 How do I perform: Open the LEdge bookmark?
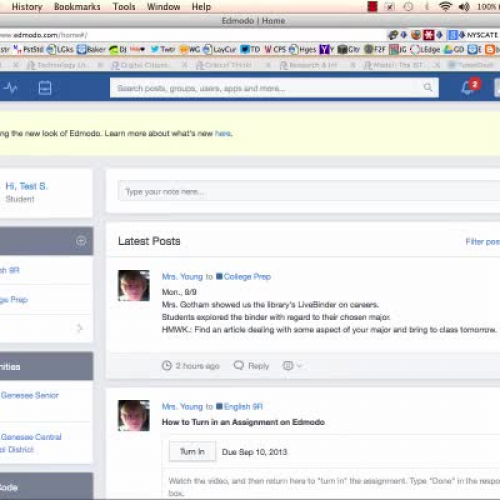(425, 49)
